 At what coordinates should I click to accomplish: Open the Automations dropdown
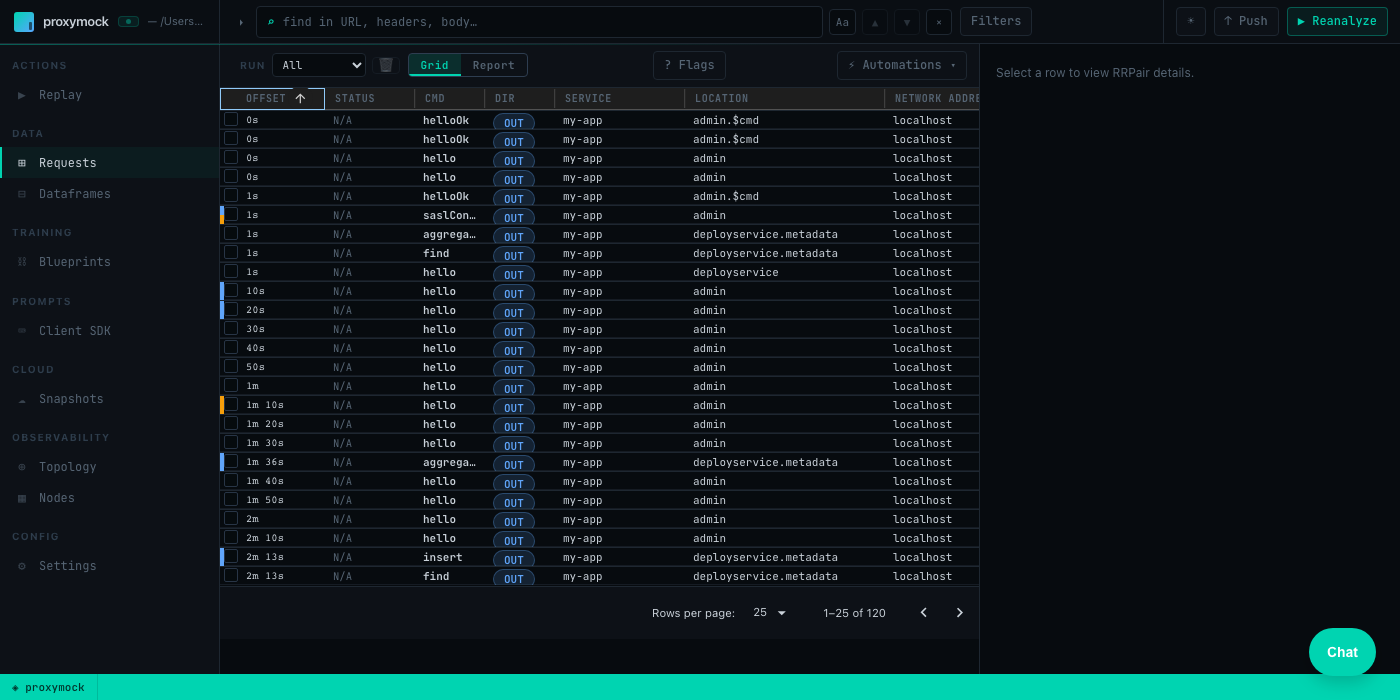(x=902, y=65)
